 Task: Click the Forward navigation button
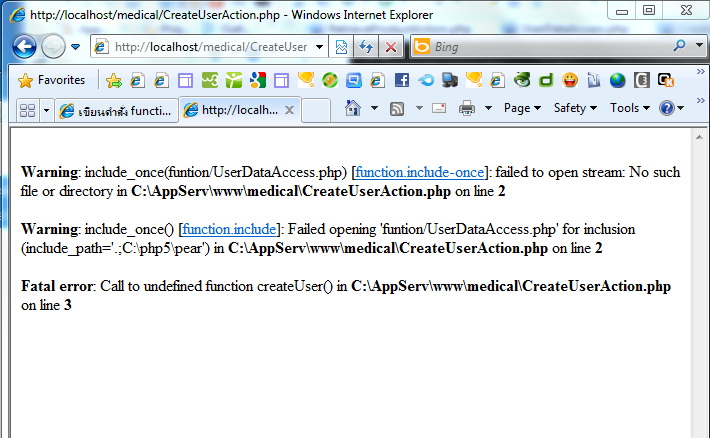pos(53,46)
